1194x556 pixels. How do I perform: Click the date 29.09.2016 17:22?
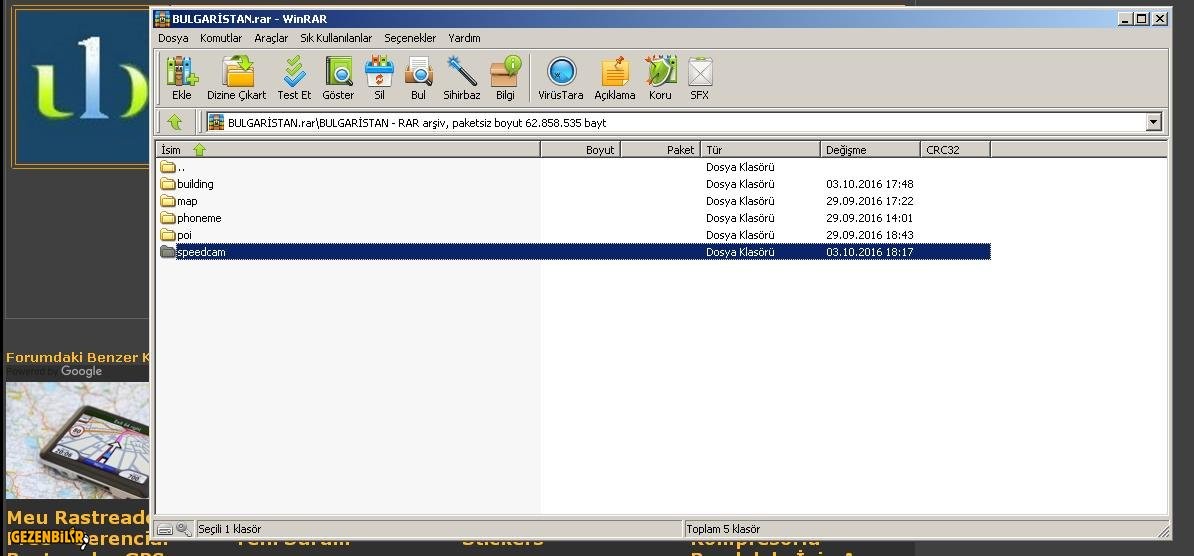point(870,201)
